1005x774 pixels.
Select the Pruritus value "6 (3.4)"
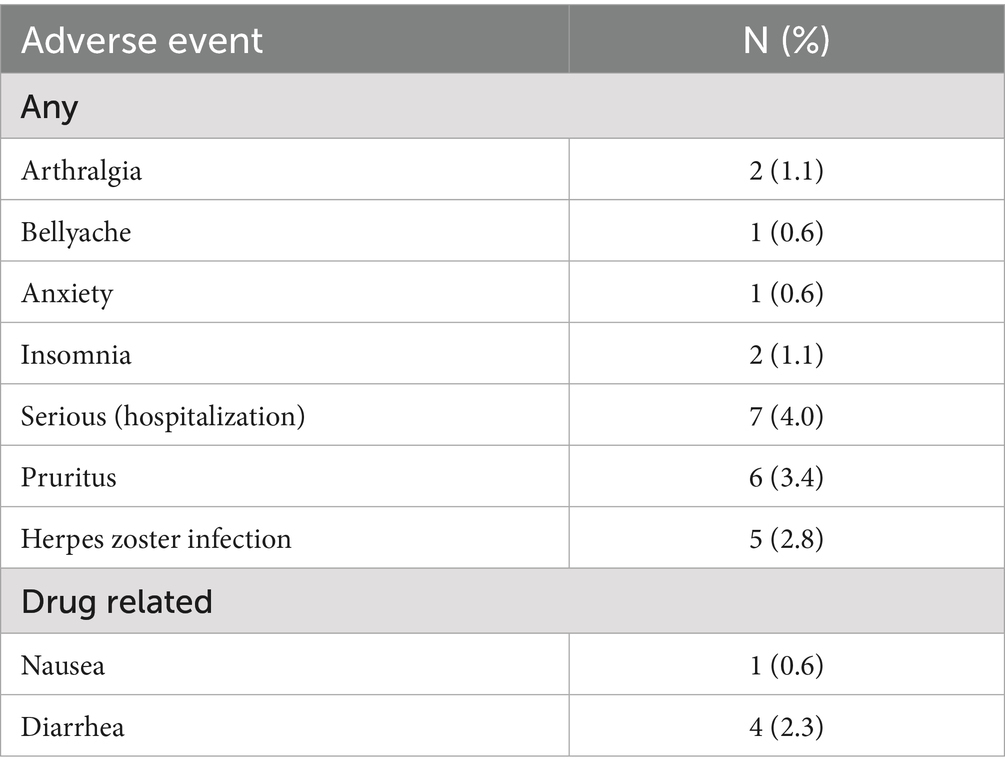pyautogui.click(x=785, y=477)
